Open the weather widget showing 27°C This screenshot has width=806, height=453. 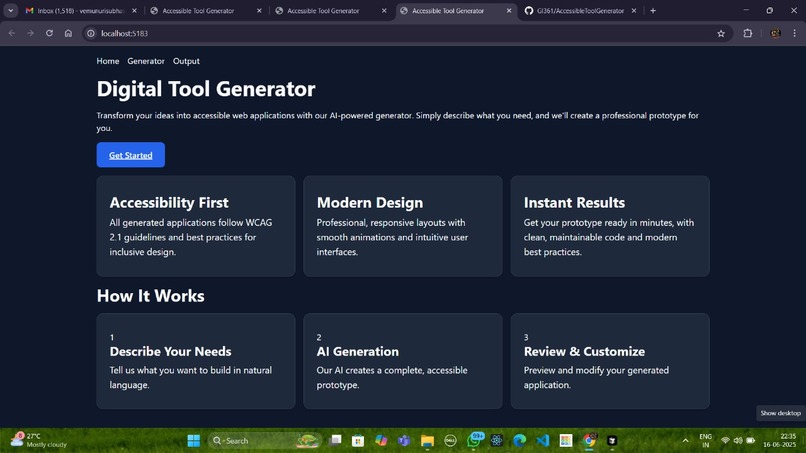(x=39, y=440)
